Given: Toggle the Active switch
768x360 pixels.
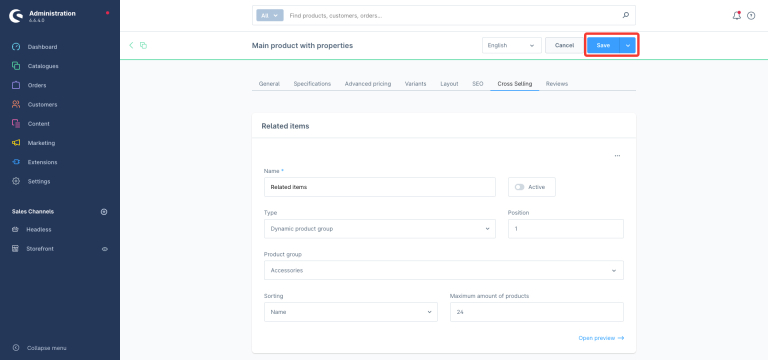Looking at the screenshot, I should (x=519, y=187).
